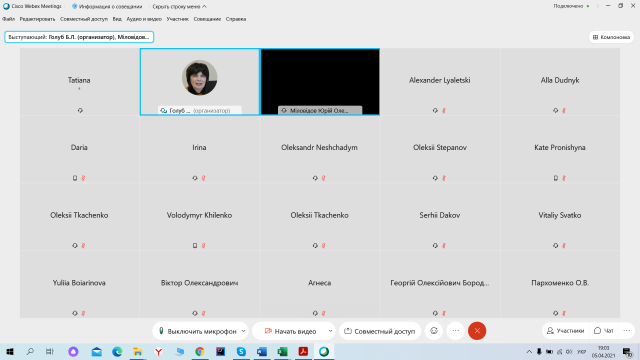Click muted mic icon on Serhii Dakov tile
The height and width of the screenshot is (360, 640).
444,246
